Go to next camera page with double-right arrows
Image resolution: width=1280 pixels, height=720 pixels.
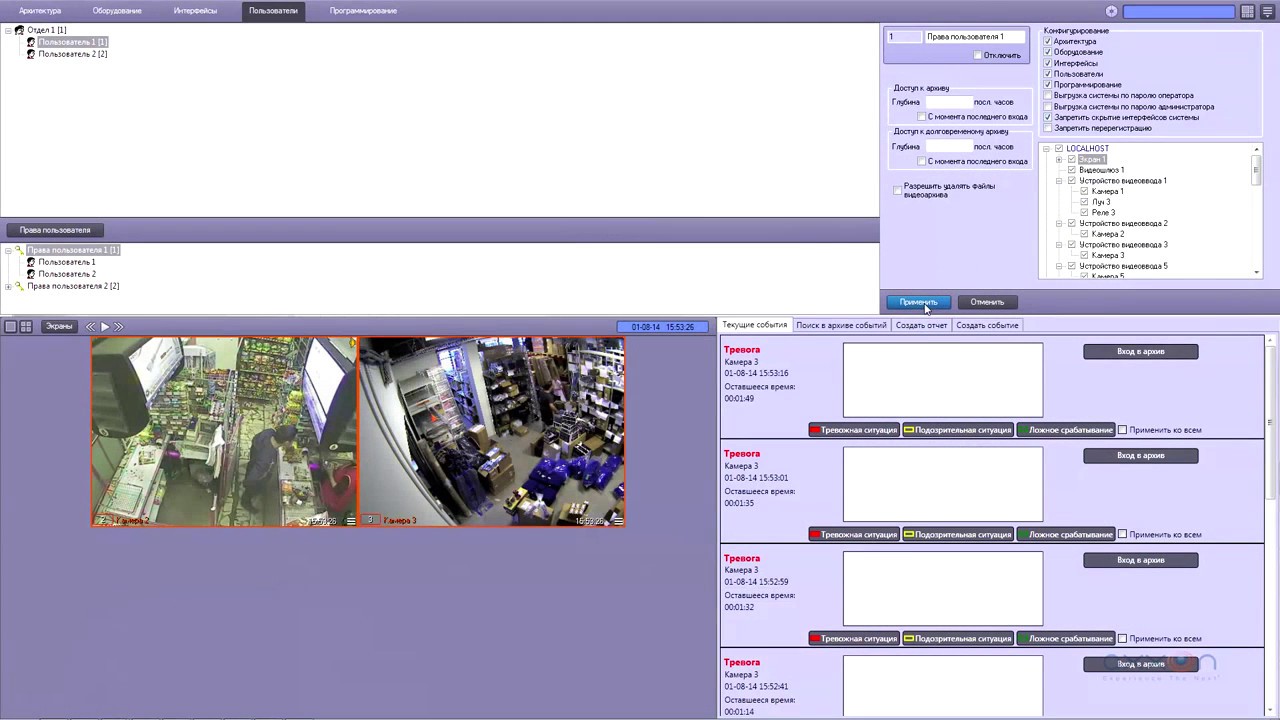coord(118,326)
